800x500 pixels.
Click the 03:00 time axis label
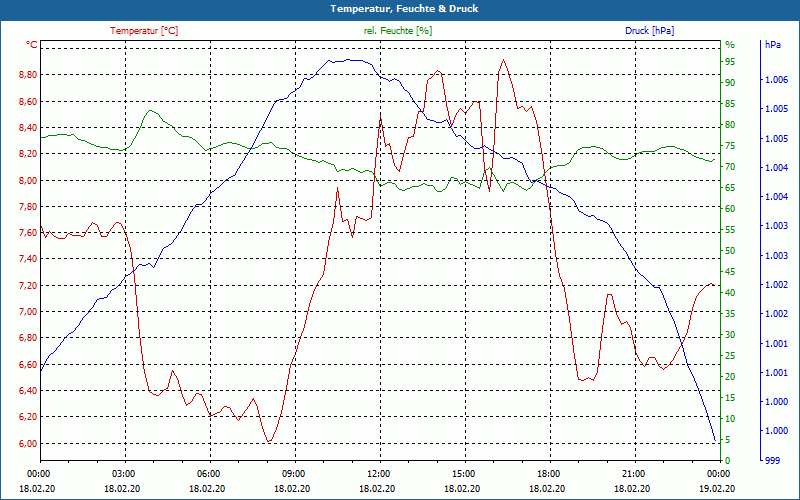pos(125,473)
